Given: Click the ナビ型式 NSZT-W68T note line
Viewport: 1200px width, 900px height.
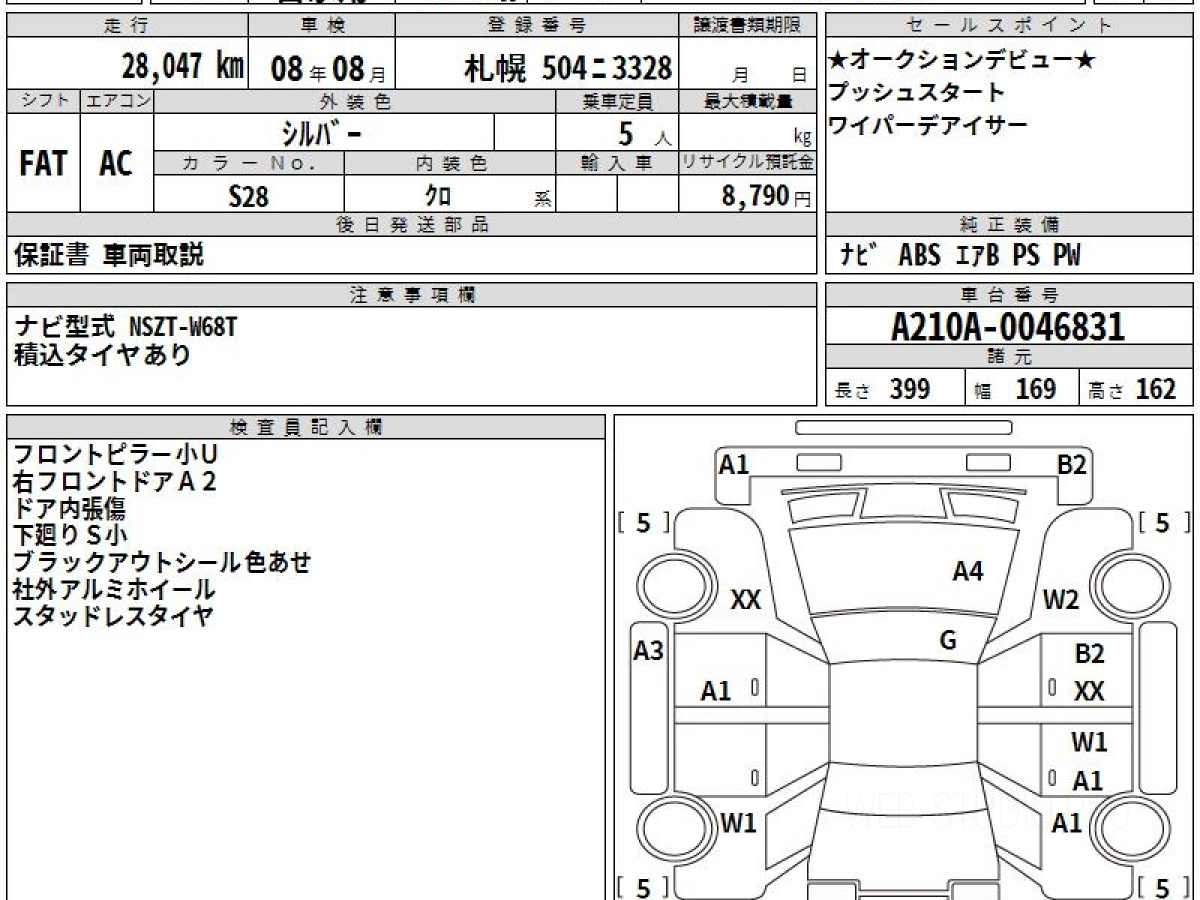Looking at the screenshot, I should [127, 326].
